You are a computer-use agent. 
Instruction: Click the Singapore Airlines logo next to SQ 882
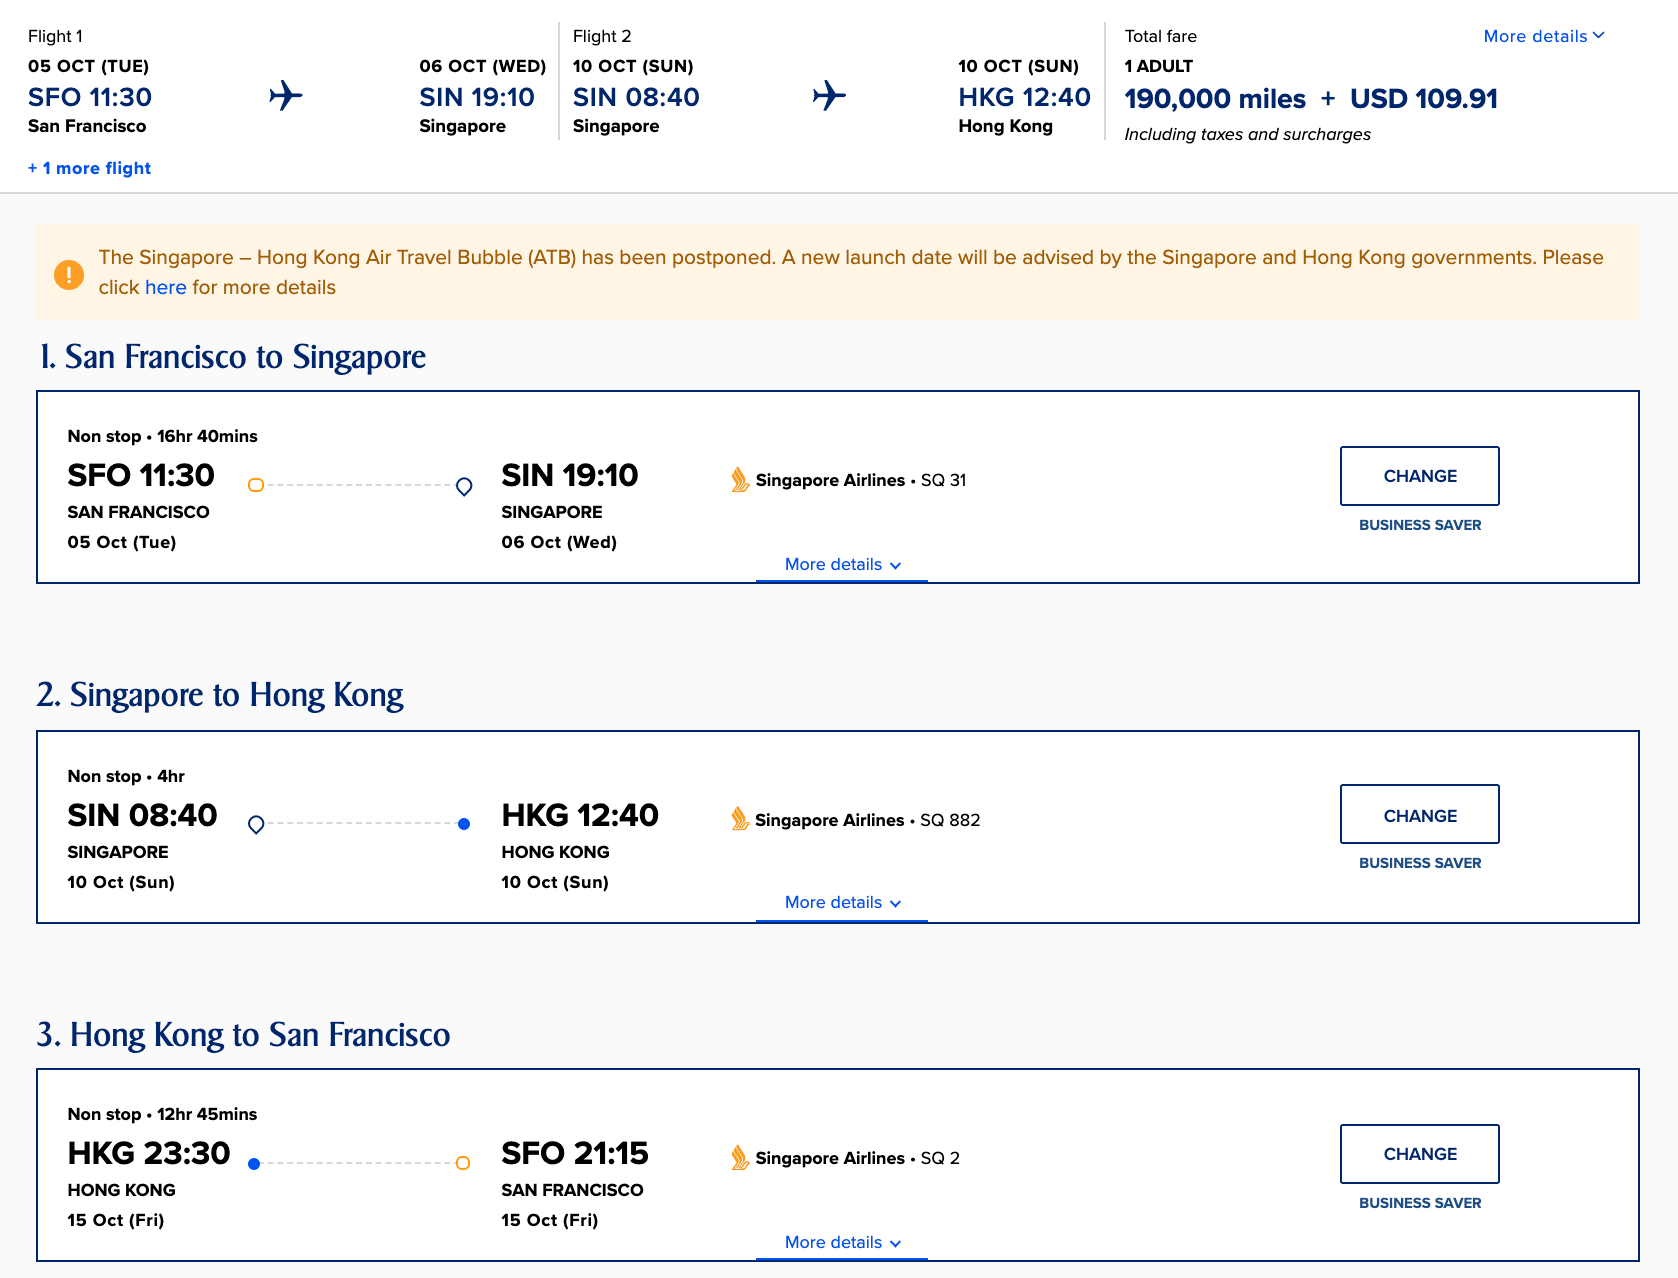tap(740, 820)
